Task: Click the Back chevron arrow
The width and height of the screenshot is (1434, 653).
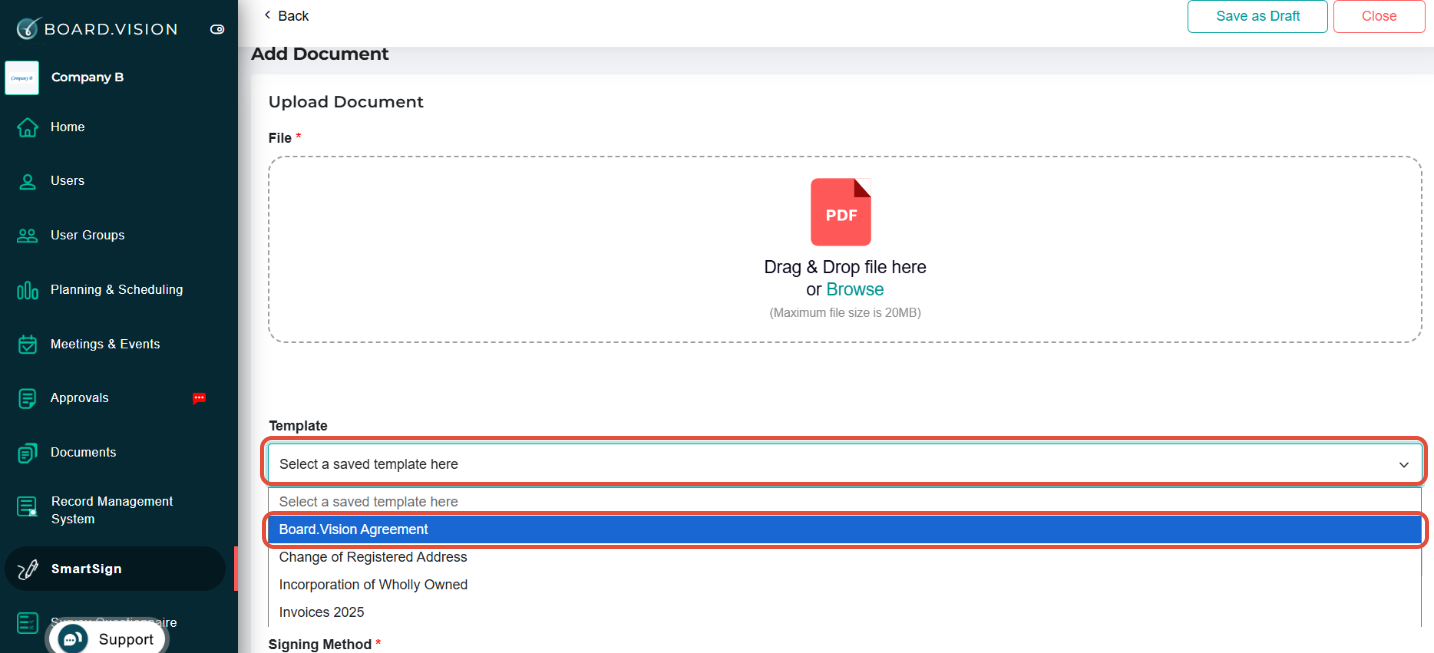Action: pyautogui.click(x=267, y=15)
